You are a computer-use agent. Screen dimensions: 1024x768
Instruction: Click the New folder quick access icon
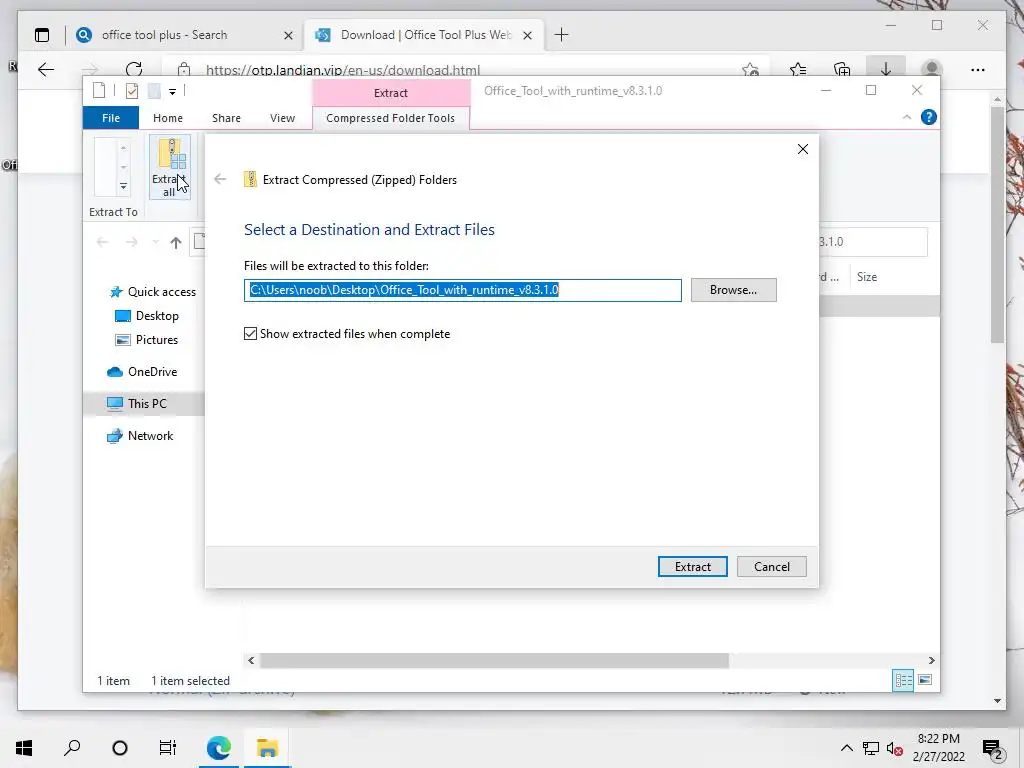[154, 91]
